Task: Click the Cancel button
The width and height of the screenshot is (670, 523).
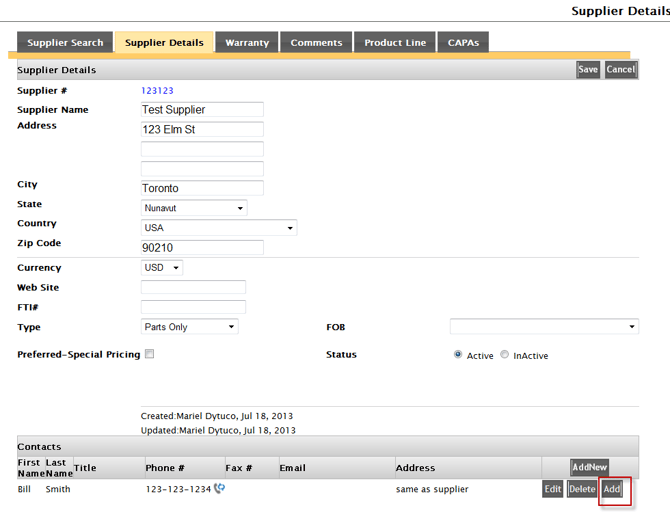Action: tap(620, 70)
